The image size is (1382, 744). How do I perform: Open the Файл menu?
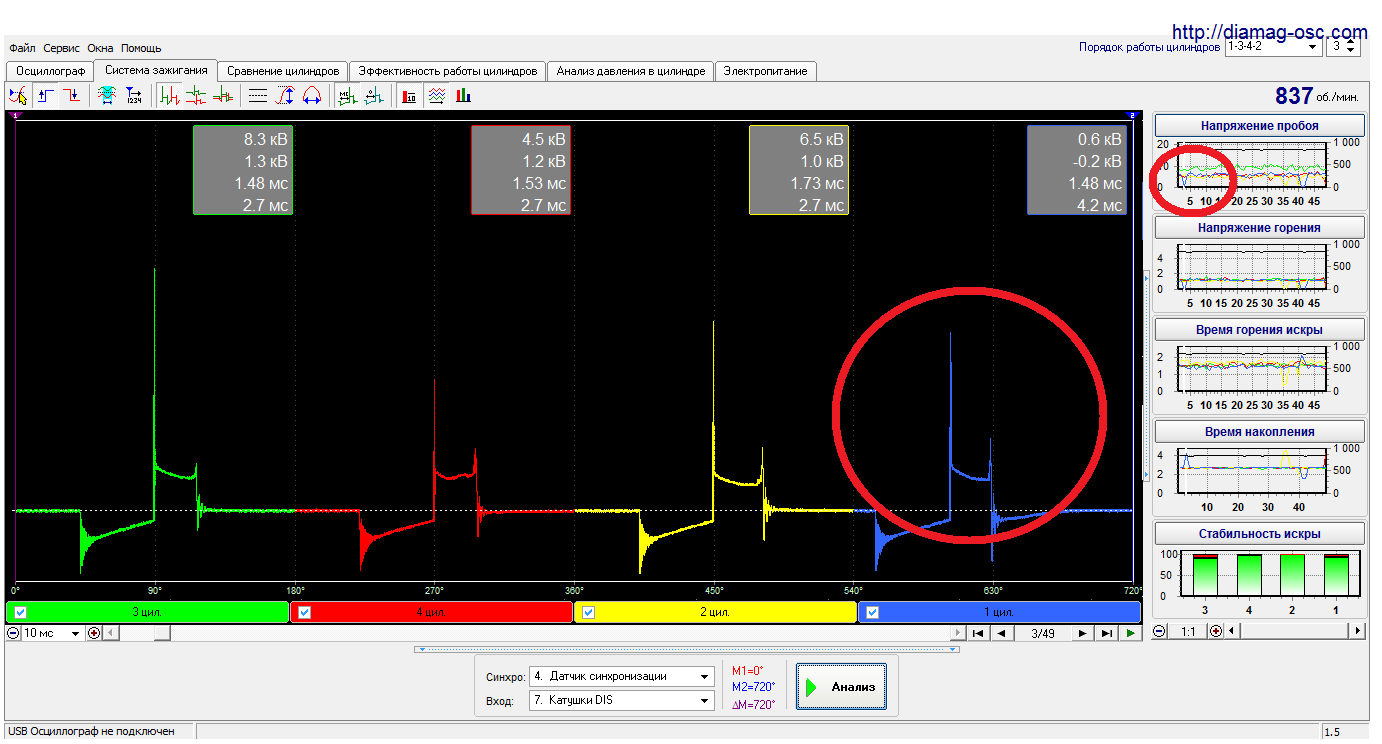tap(22, 48)
